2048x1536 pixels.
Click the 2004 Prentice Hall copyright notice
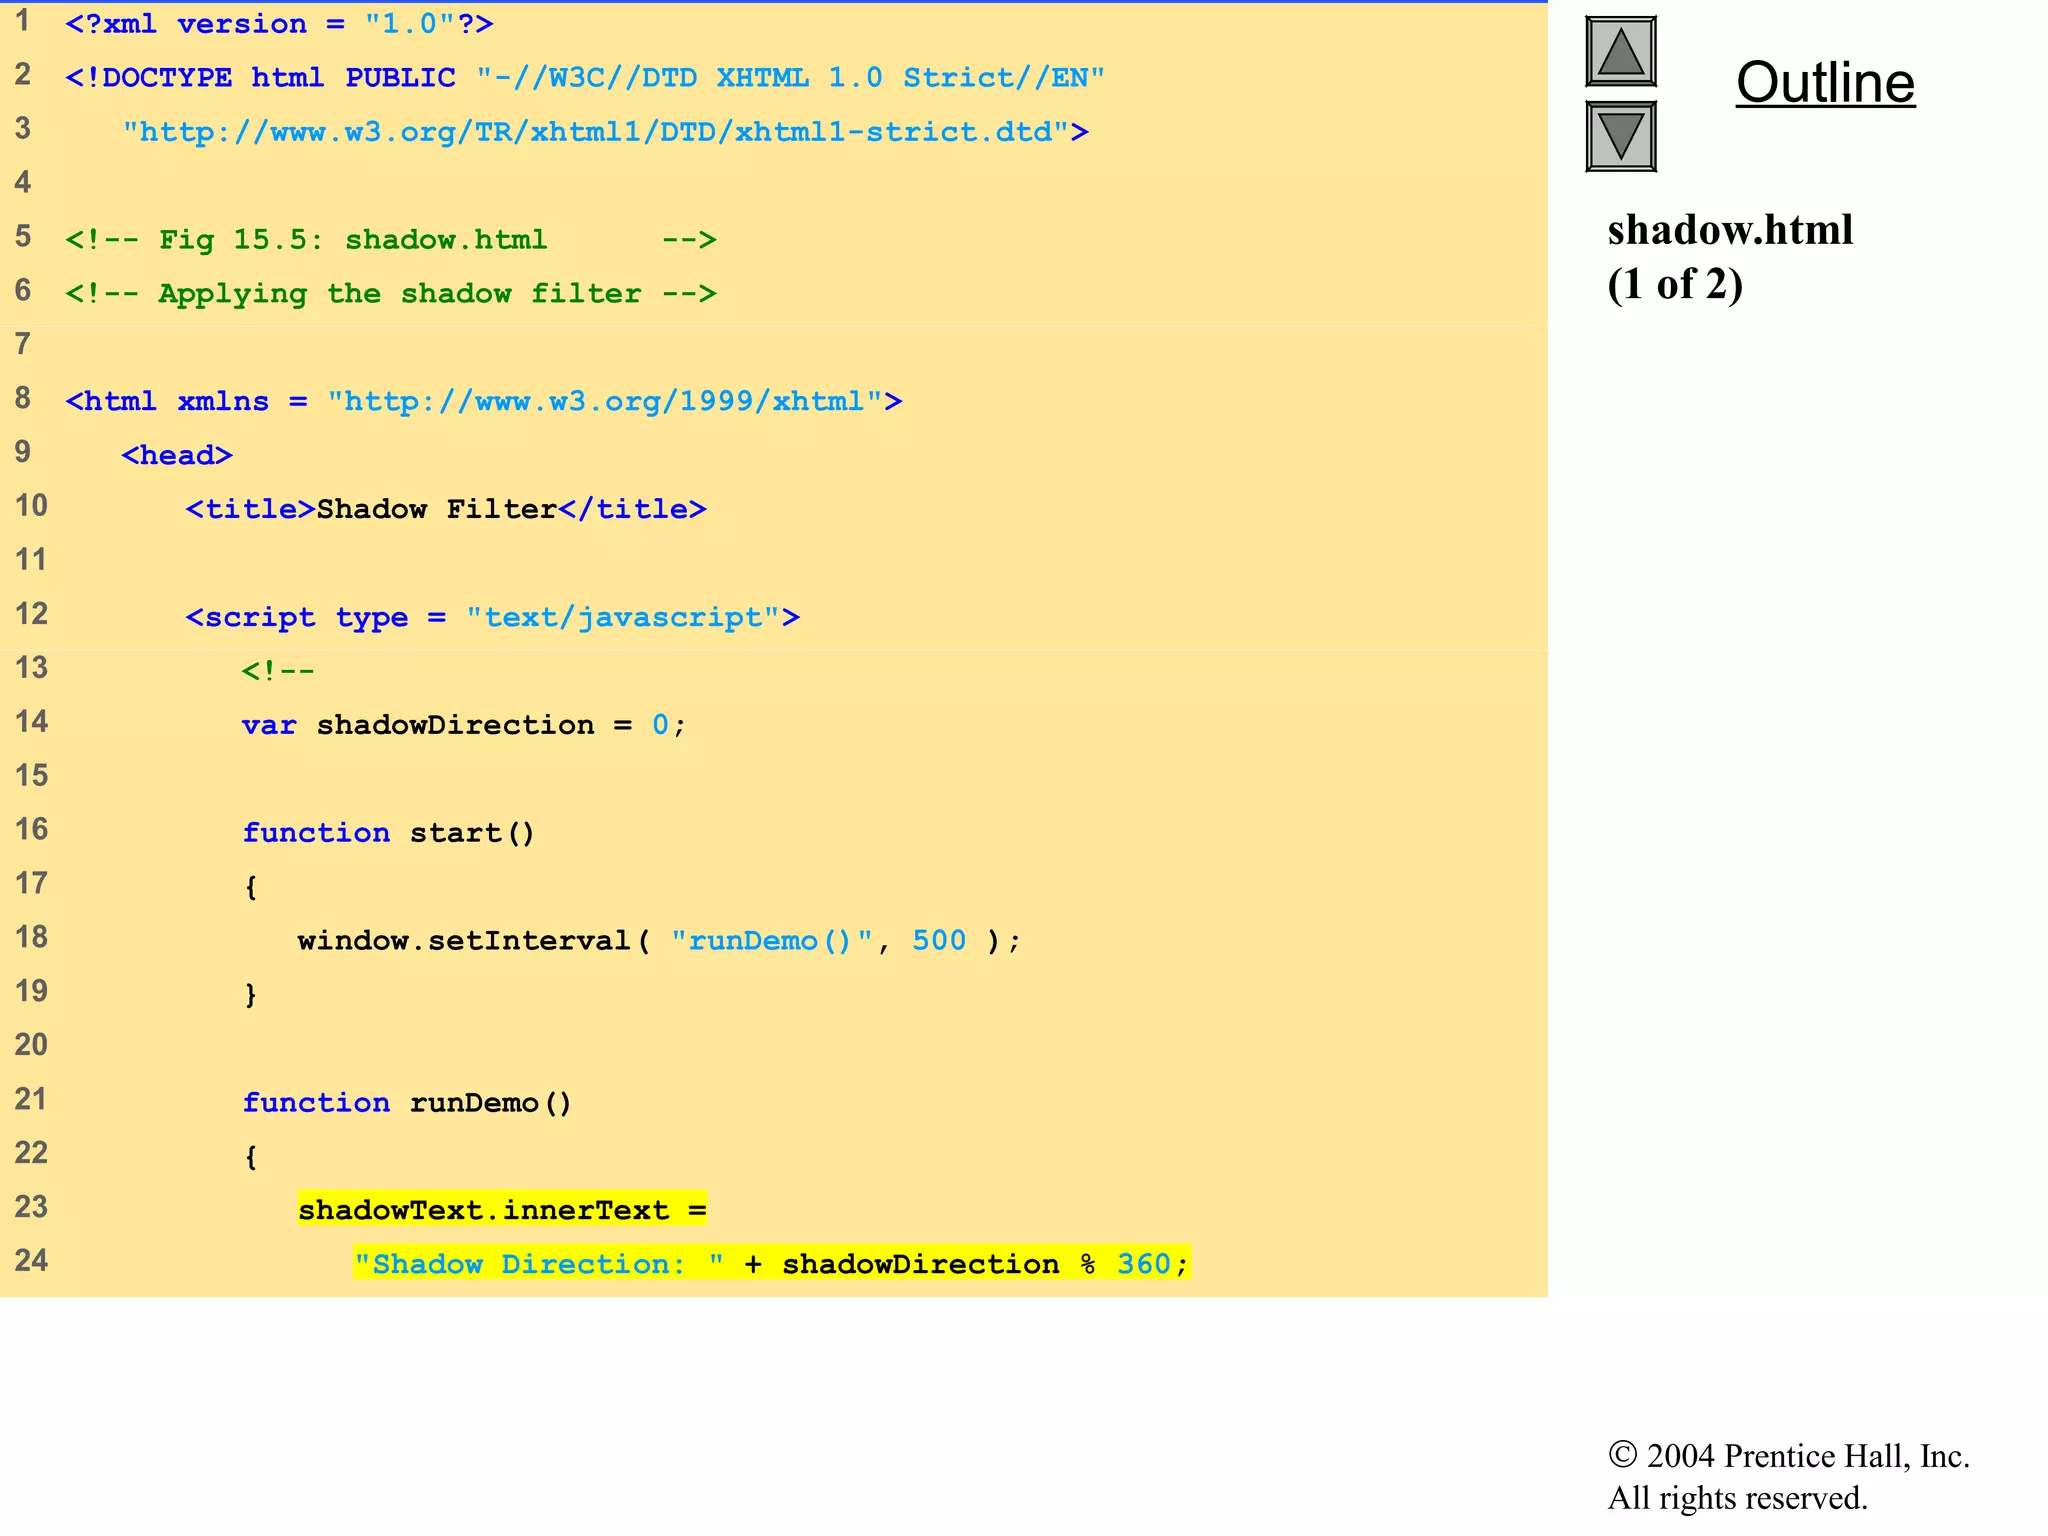tap(1788, 1456)
